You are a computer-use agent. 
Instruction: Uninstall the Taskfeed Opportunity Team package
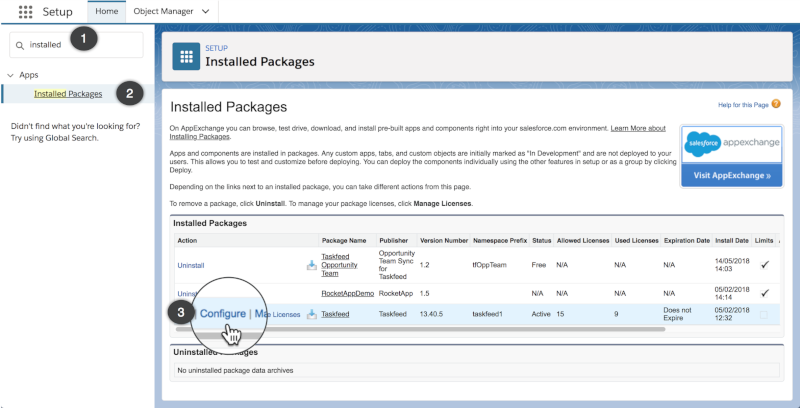point(191,265)
